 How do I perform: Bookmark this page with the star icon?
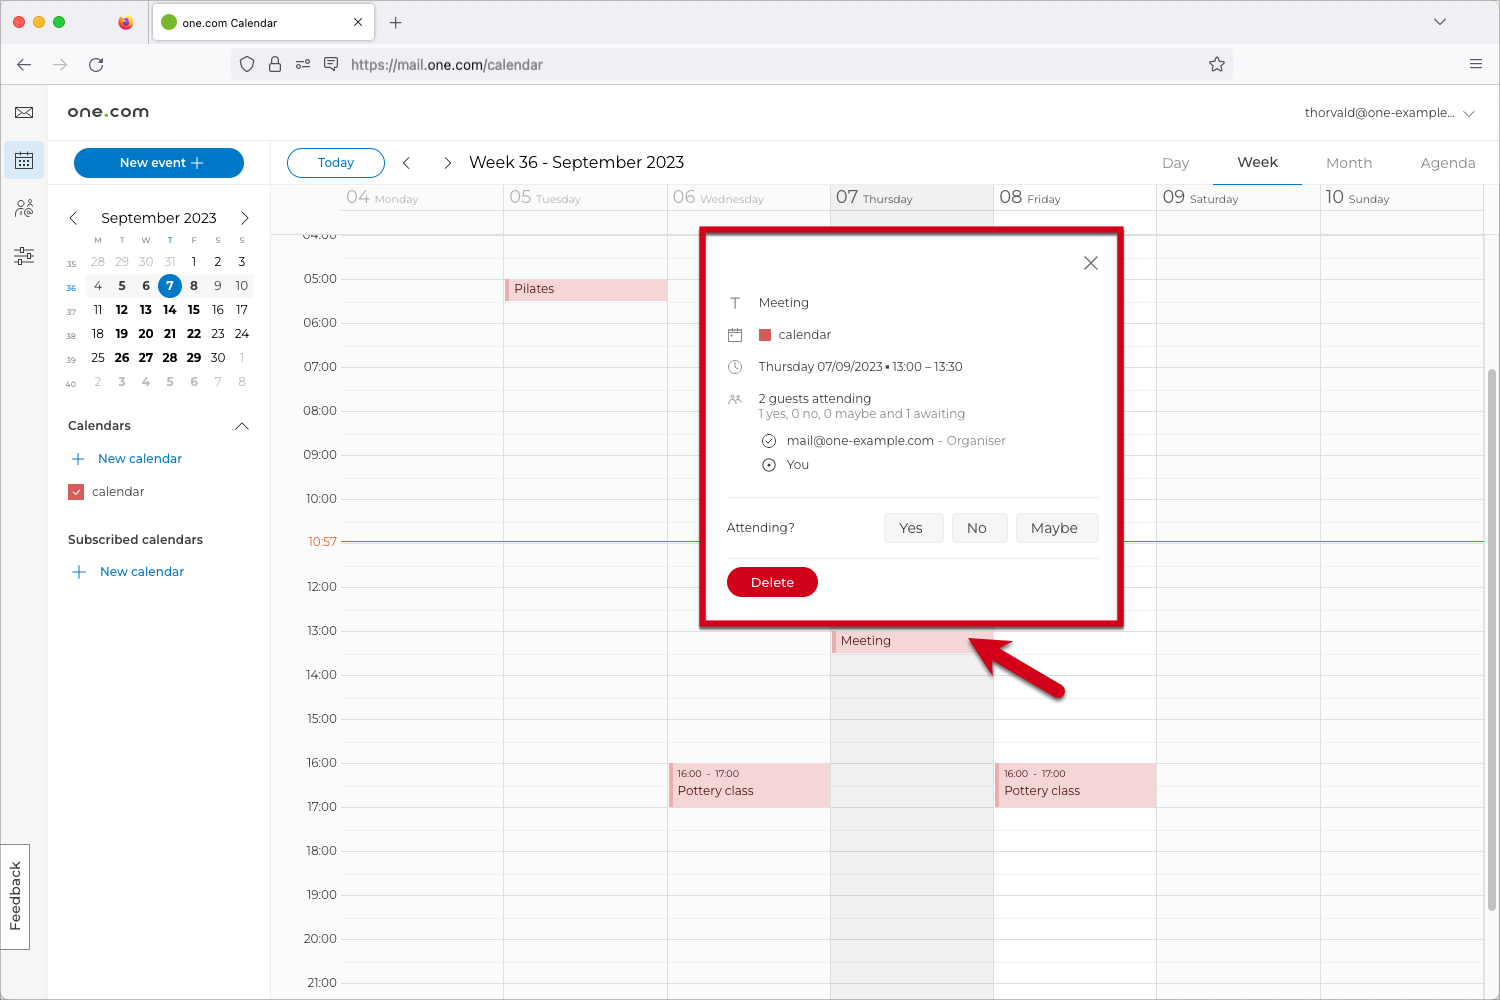point(1216,65)
